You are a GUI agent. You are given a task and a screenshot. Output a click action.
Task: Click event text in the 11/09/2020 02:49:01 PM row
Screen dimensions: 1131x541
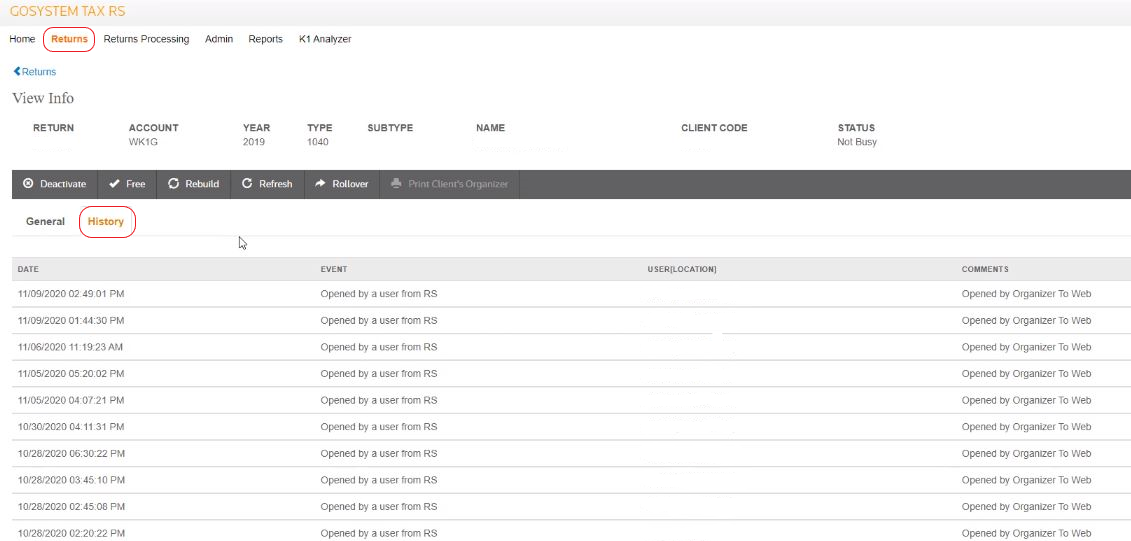(x=379, y=294)
